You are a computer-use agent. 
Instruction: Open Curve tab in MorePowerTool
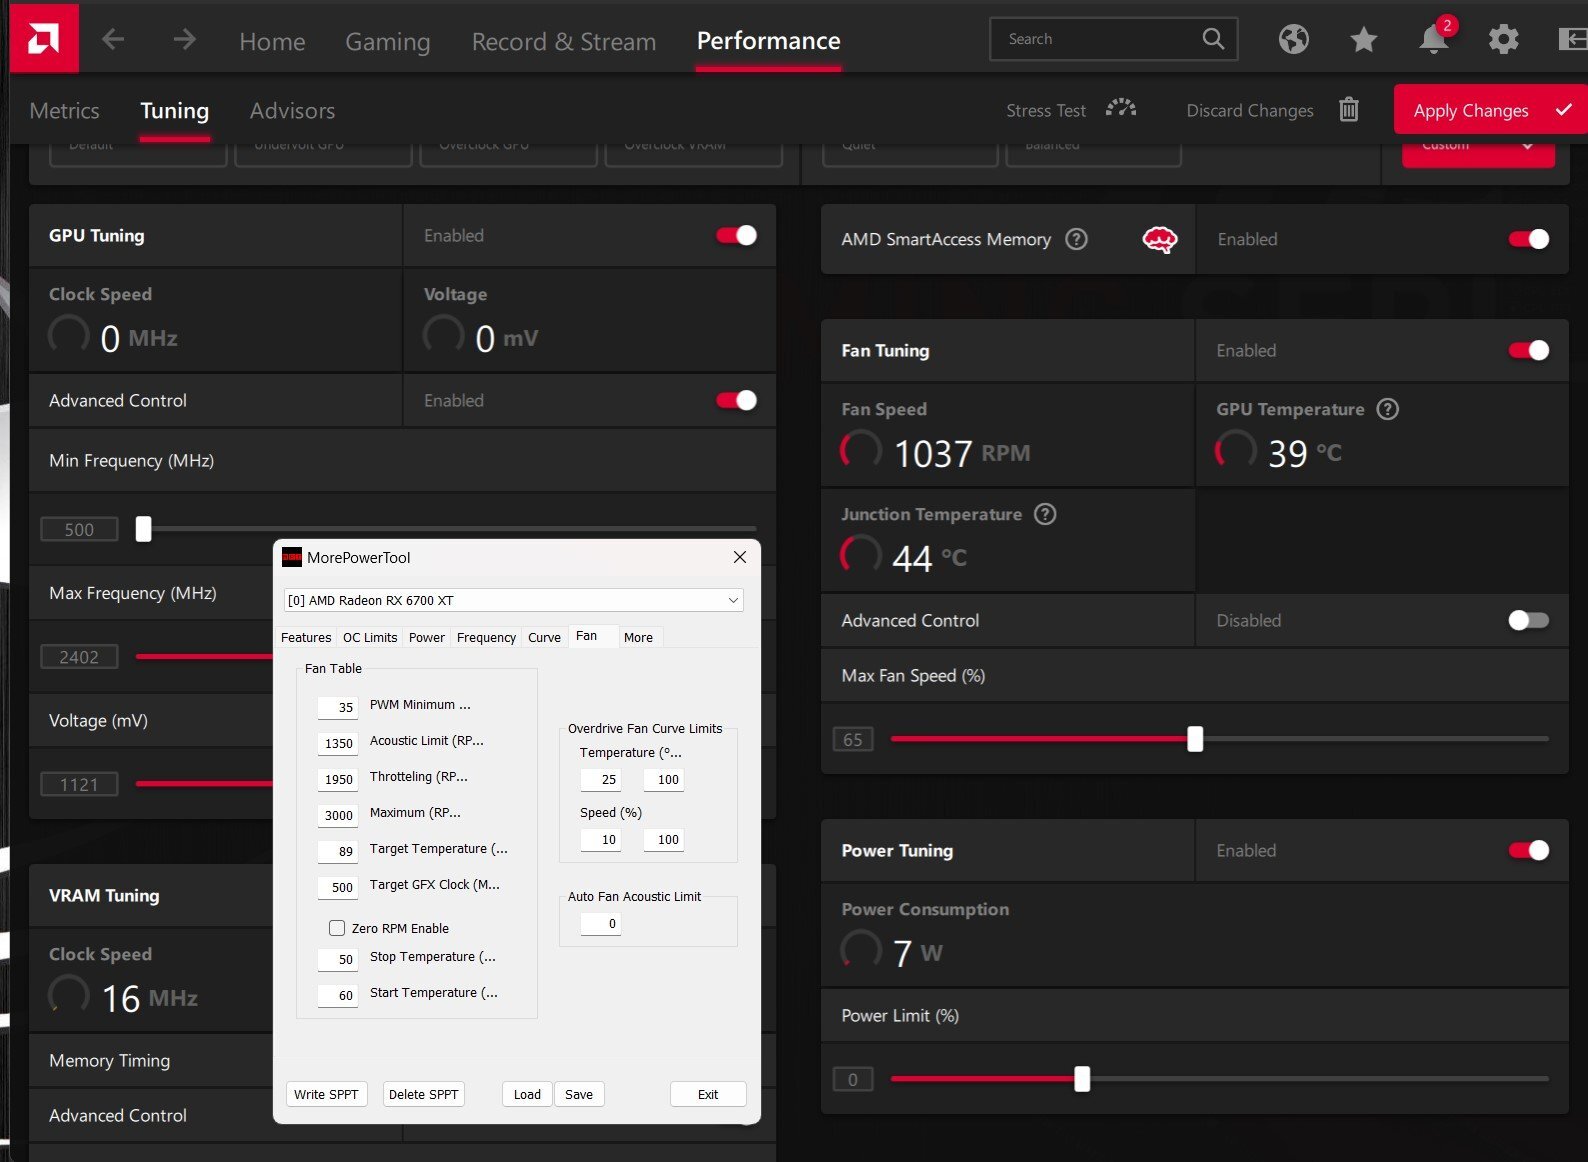pos(544,637)
